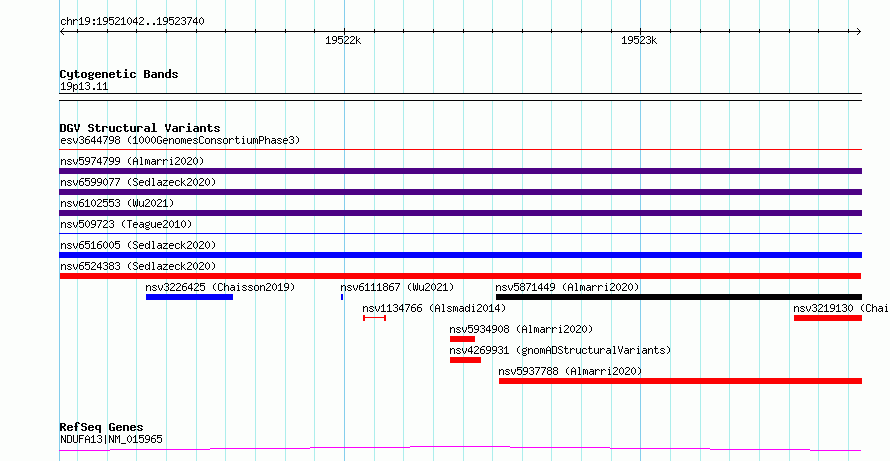This screenshot has height=461, width=890.
Task: Click the nsv3219130 label at right edge
Action: [841, 308]
